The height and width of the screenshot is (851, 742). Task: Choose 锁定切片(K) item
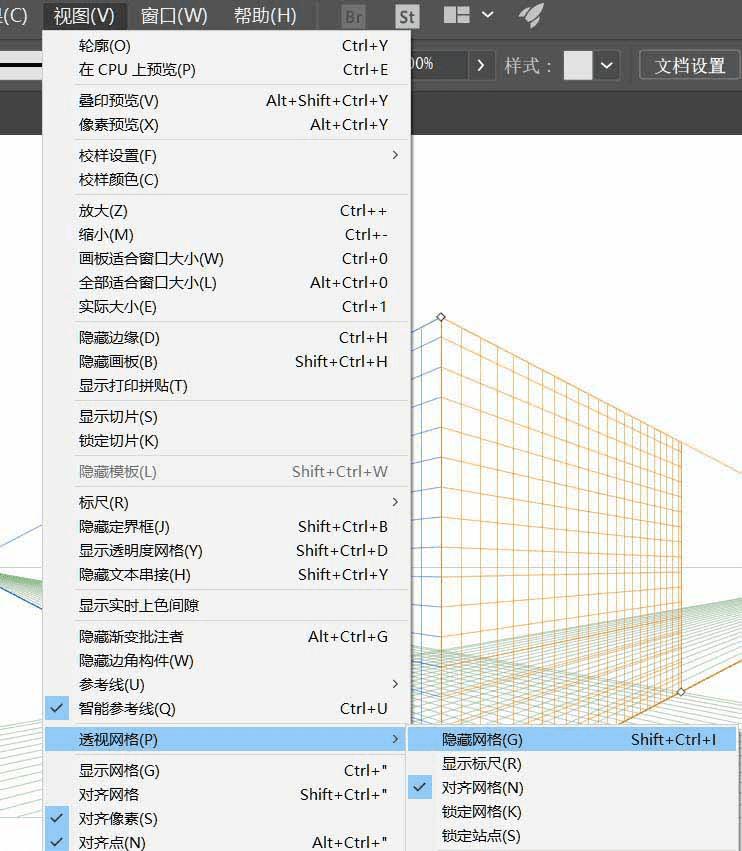tap(227, 440)
